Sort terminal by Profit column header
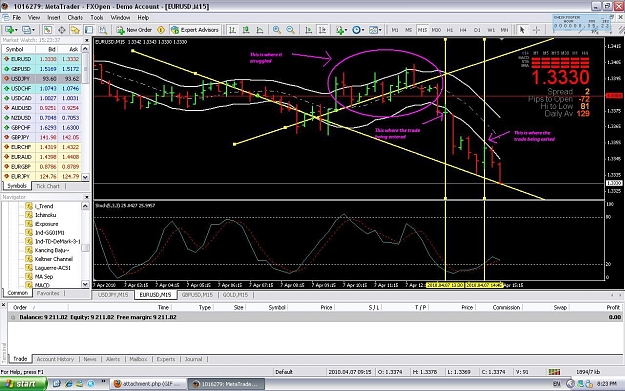 [x=613, y=307]
